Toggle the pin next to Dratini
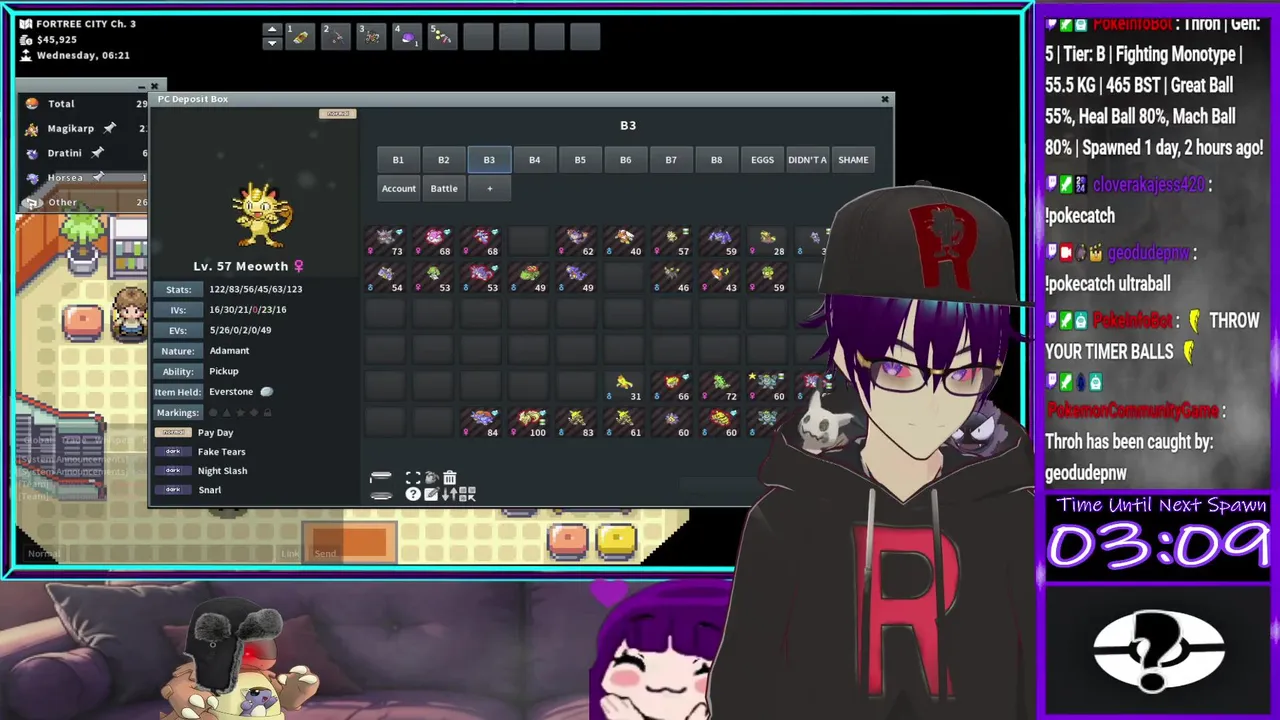Image resolution: width=1280 pixels, height=720 pixels. pyautogui.click(x=97, y=153)
